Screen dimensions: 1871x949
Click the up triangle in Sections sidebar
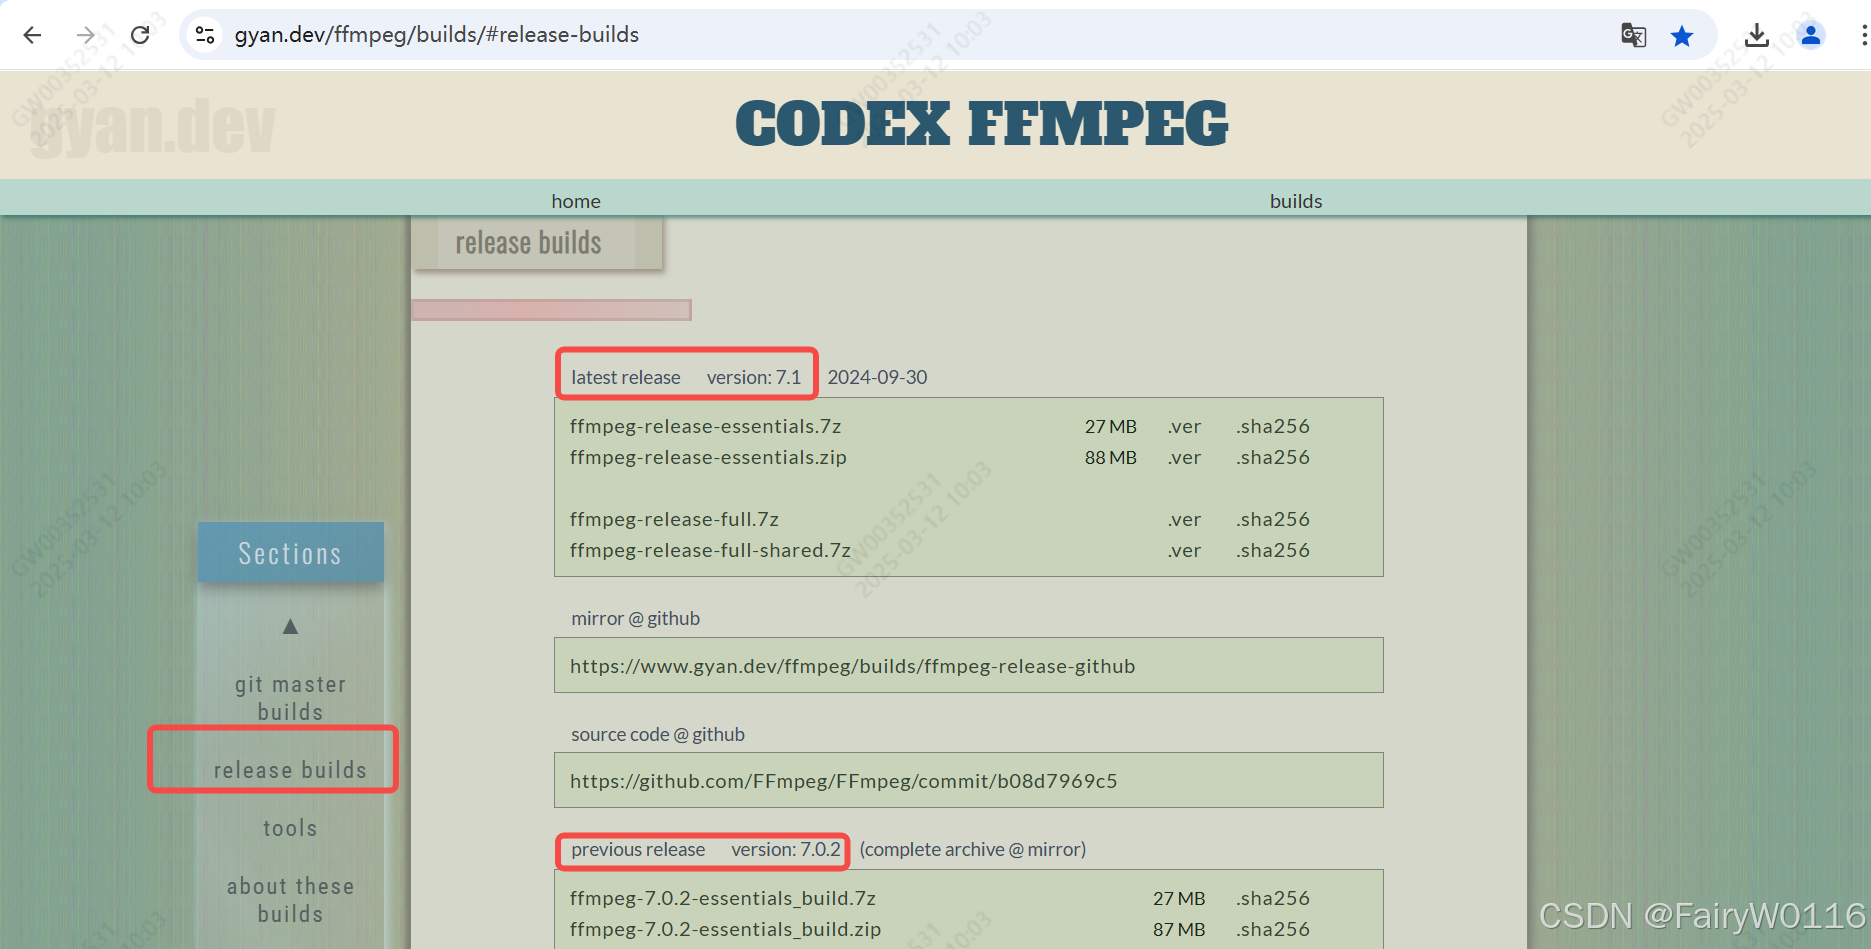click(x=290, y=627)
